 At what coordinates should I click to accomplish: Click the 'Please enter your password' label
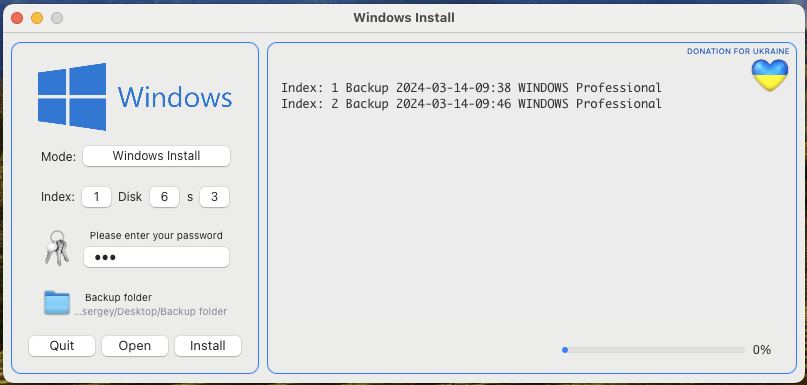click(156, 236)
